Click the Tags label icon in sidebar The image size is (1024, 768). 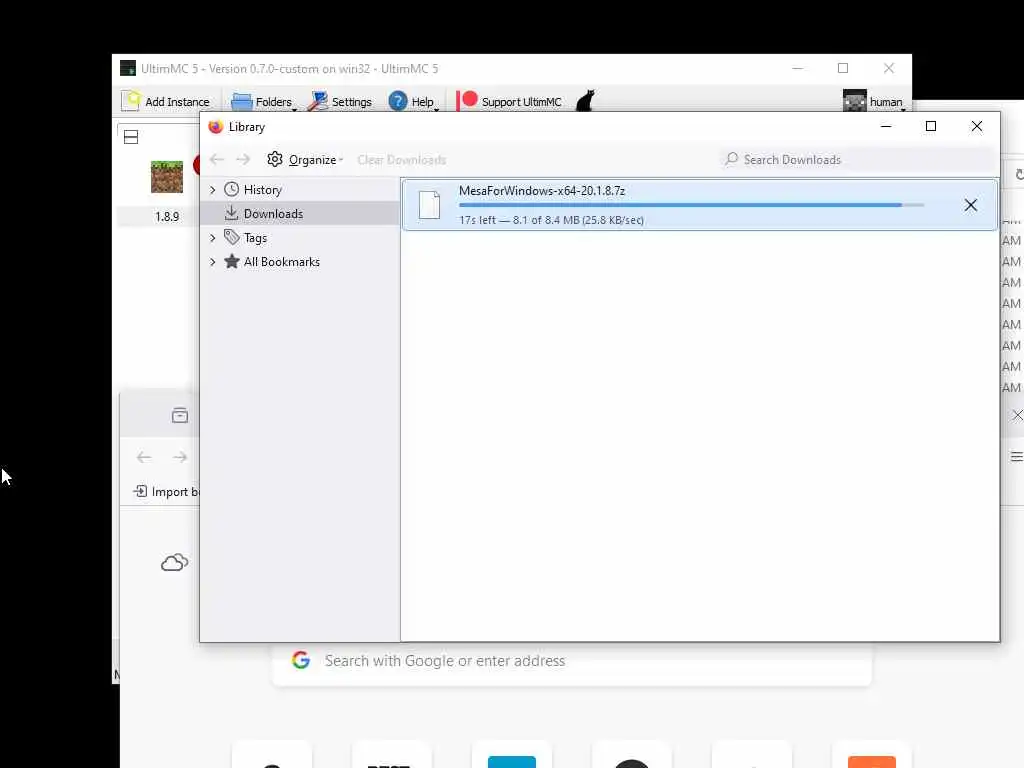point(231,237)
